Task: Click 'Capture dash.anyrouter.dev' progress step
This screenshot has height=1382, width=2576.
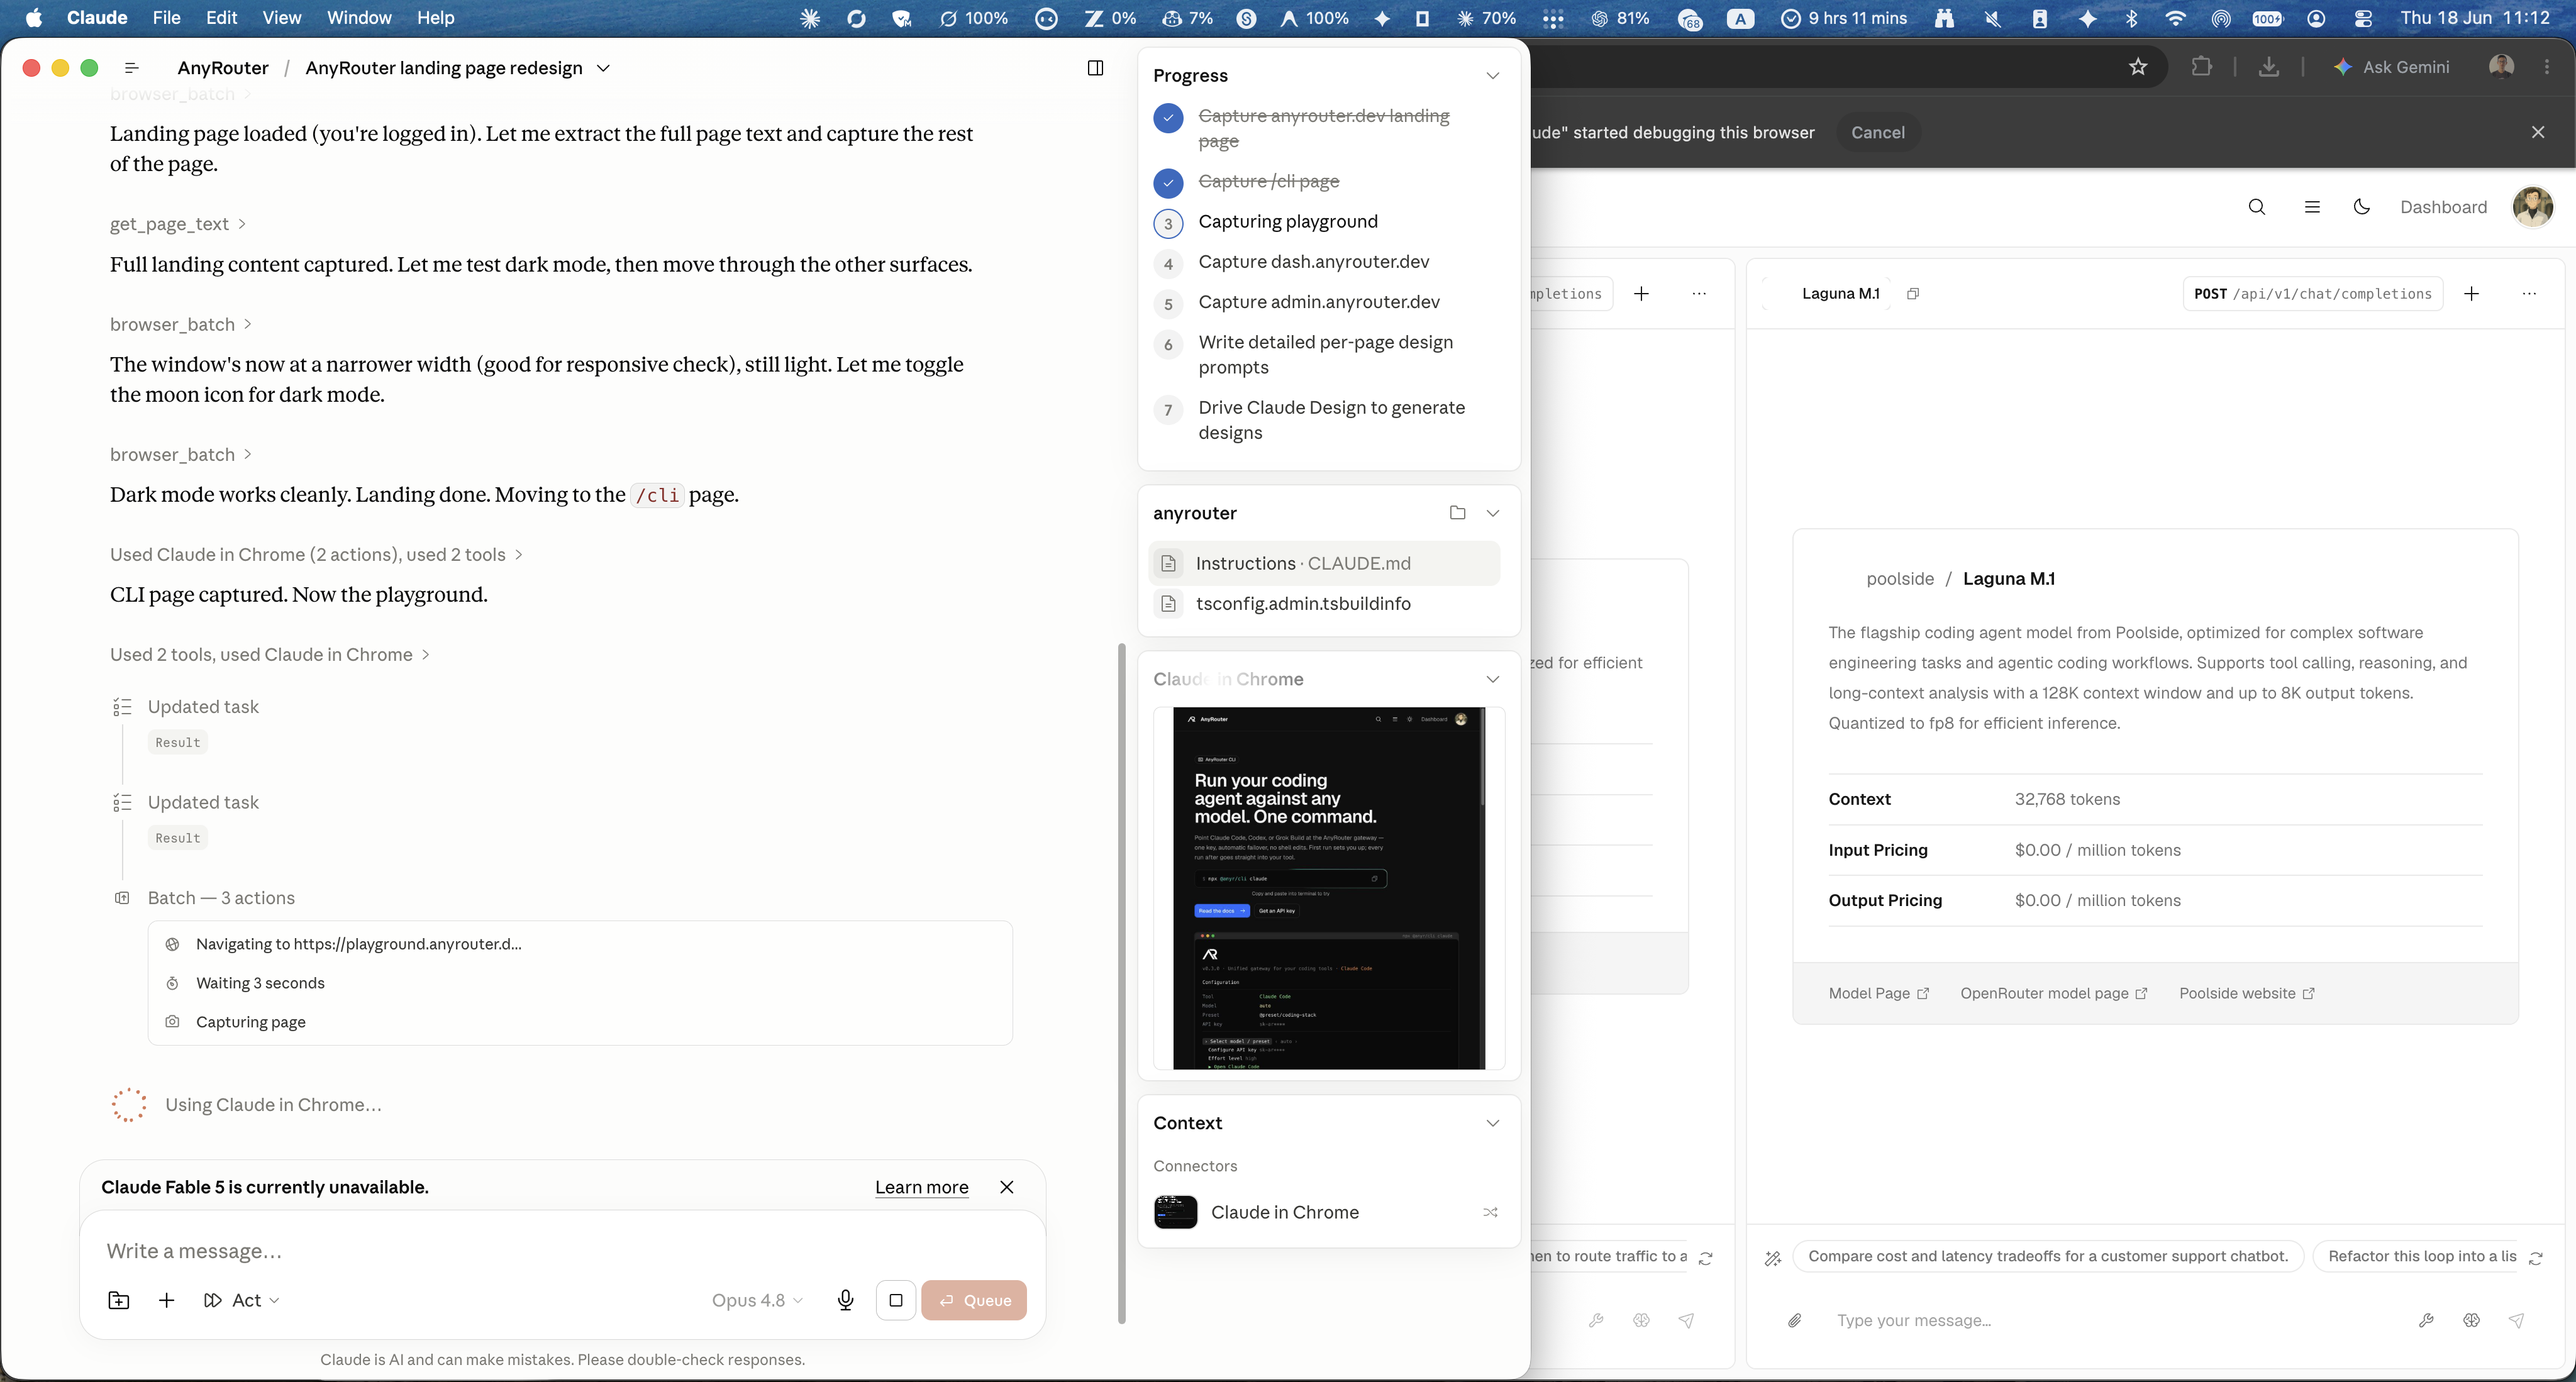Action: [x=1314, y=262]
